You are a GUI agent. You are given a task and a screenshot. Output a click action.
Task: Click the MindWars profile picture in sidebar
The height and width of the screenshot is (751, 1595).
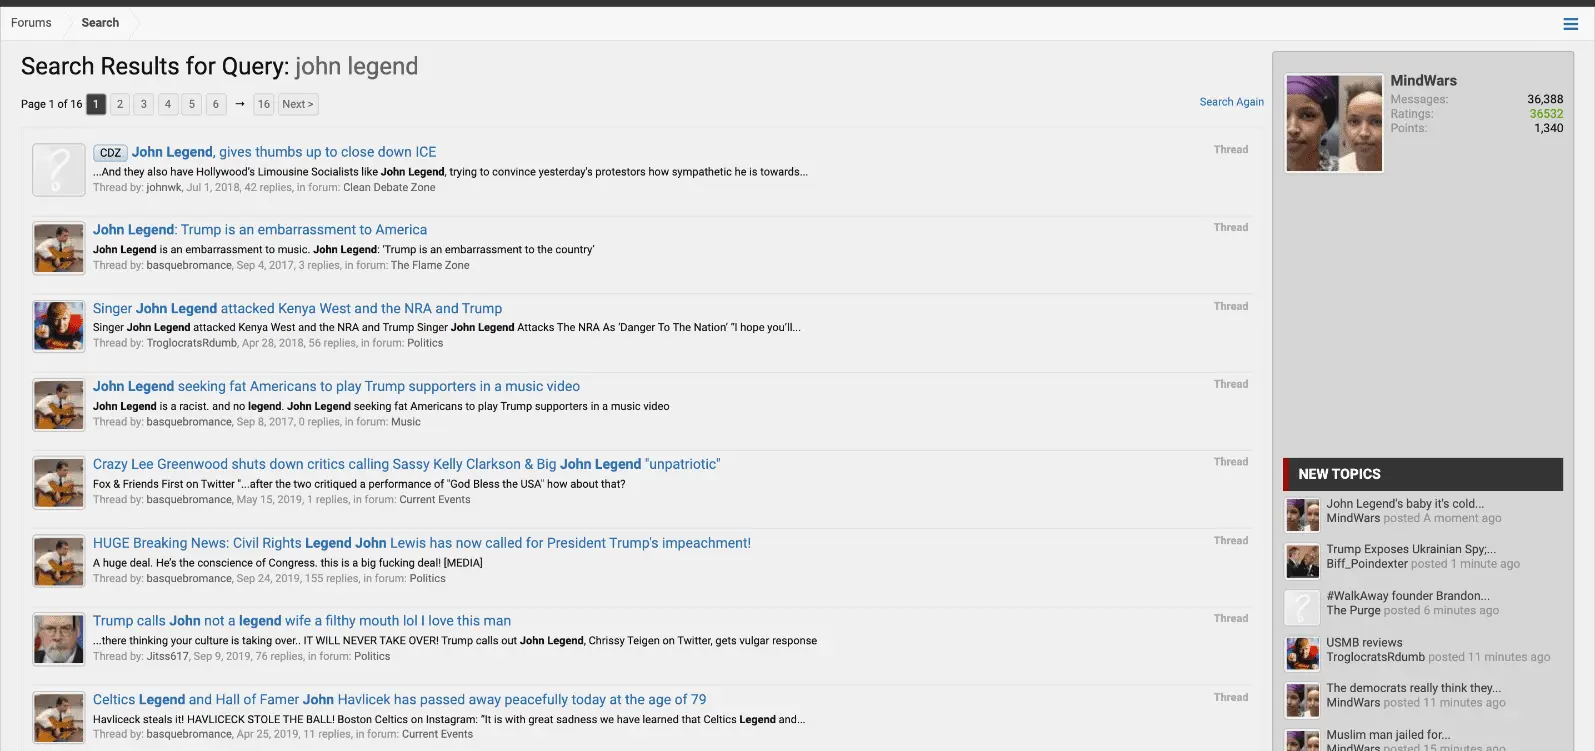pos(1334,123)
